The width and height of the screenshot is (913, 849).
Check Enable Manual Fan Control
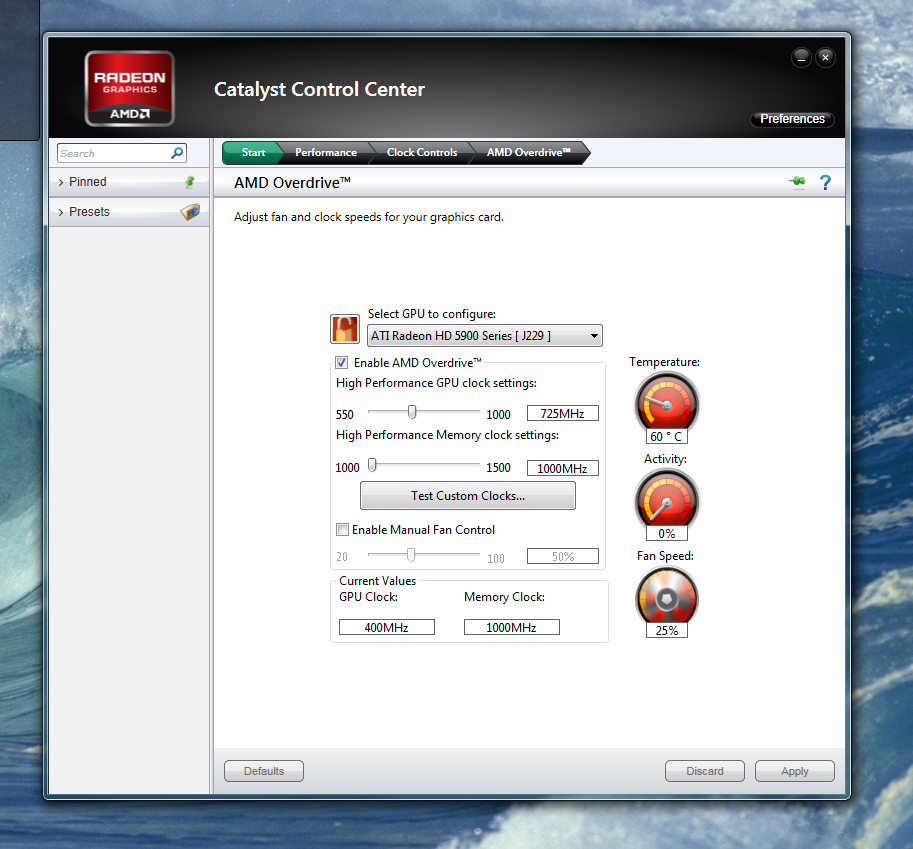click(342, 529)
